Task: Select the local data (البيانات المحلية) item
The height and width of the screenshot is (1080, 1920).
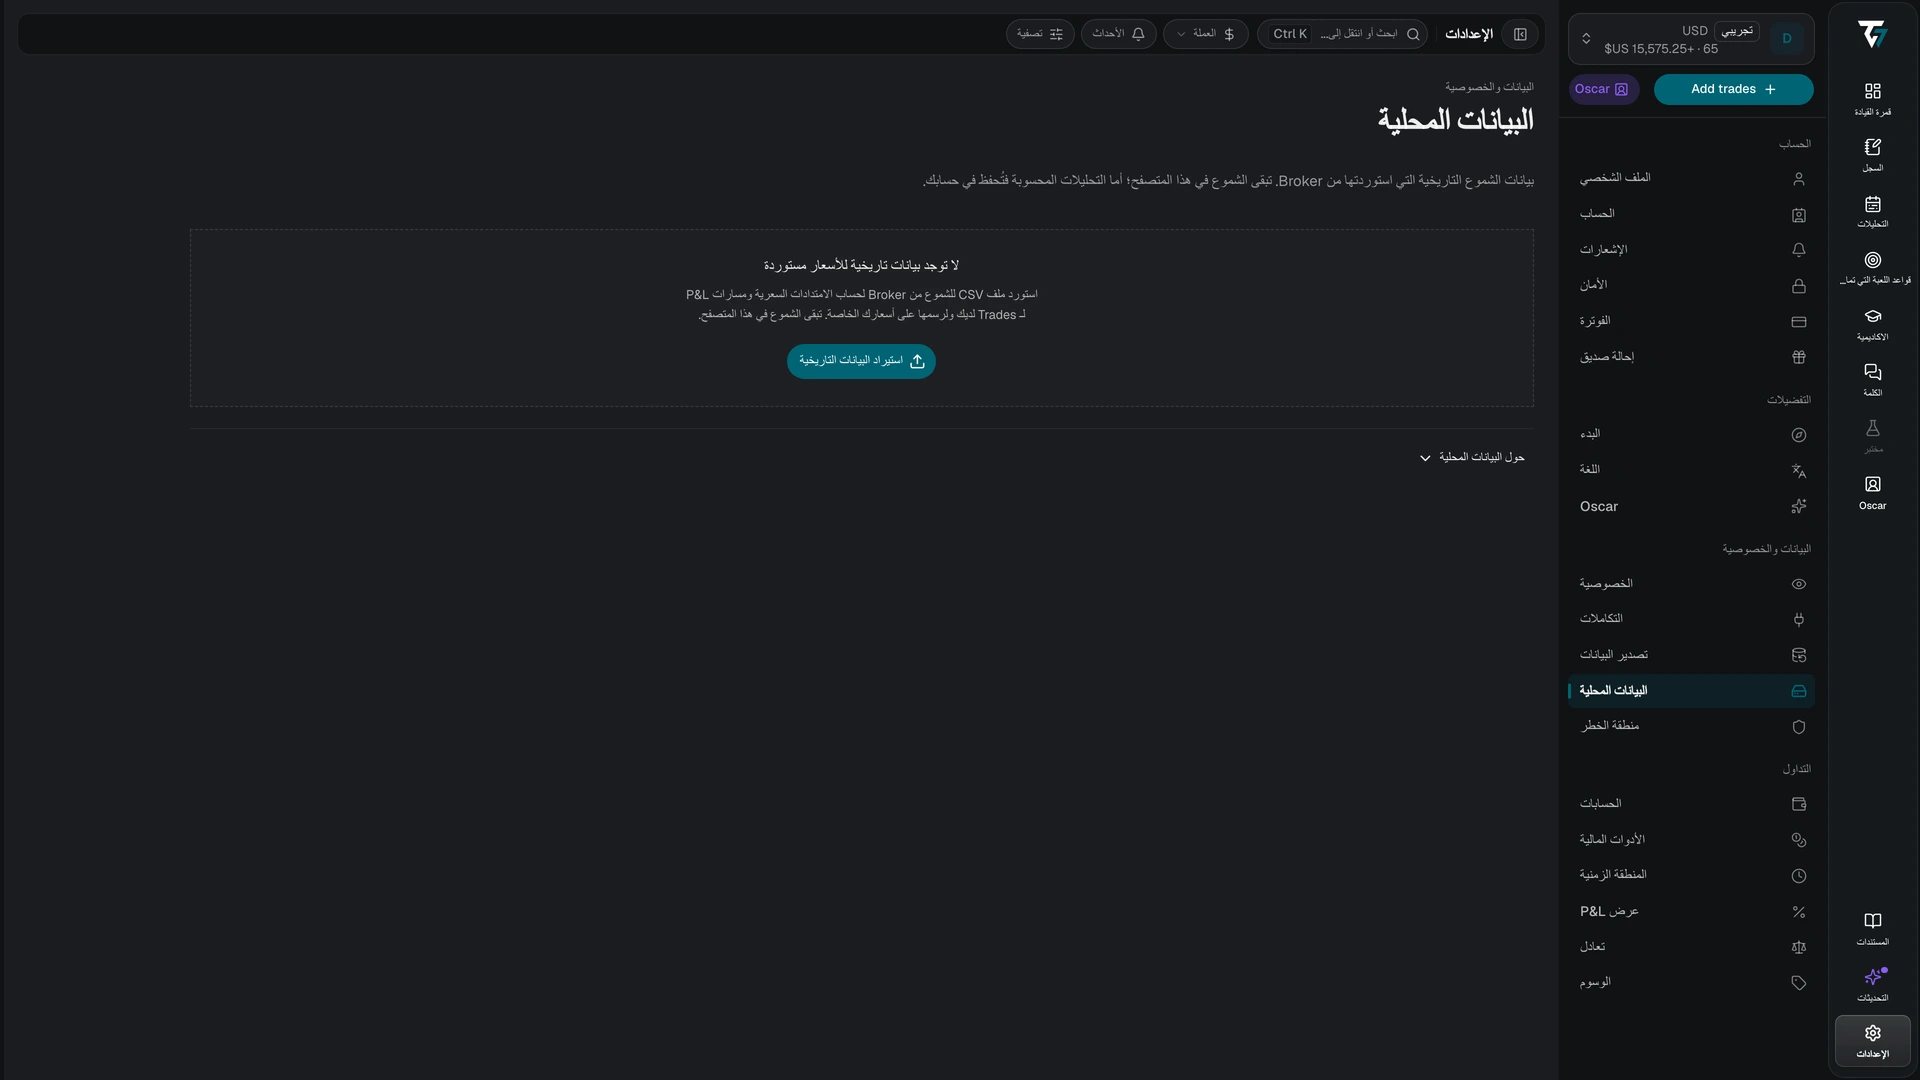Action: click(1691, 691)
